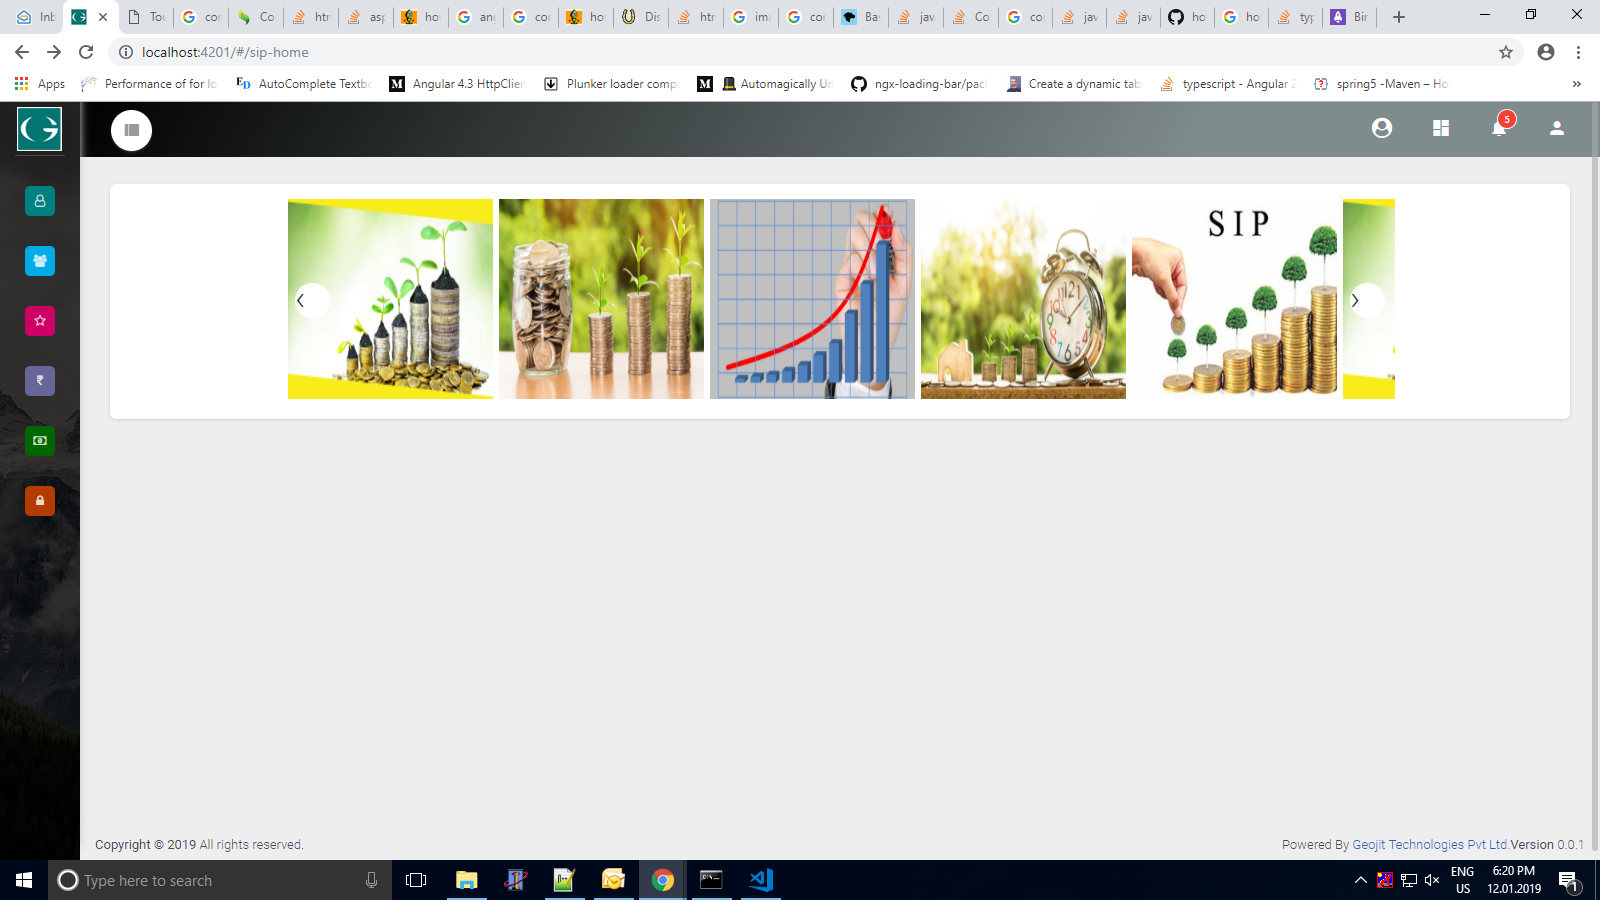The height and width of the screenshot is (900, 1600).
Task: Select the group/members icon in the sidebar
Action: (x=39, y=261)
